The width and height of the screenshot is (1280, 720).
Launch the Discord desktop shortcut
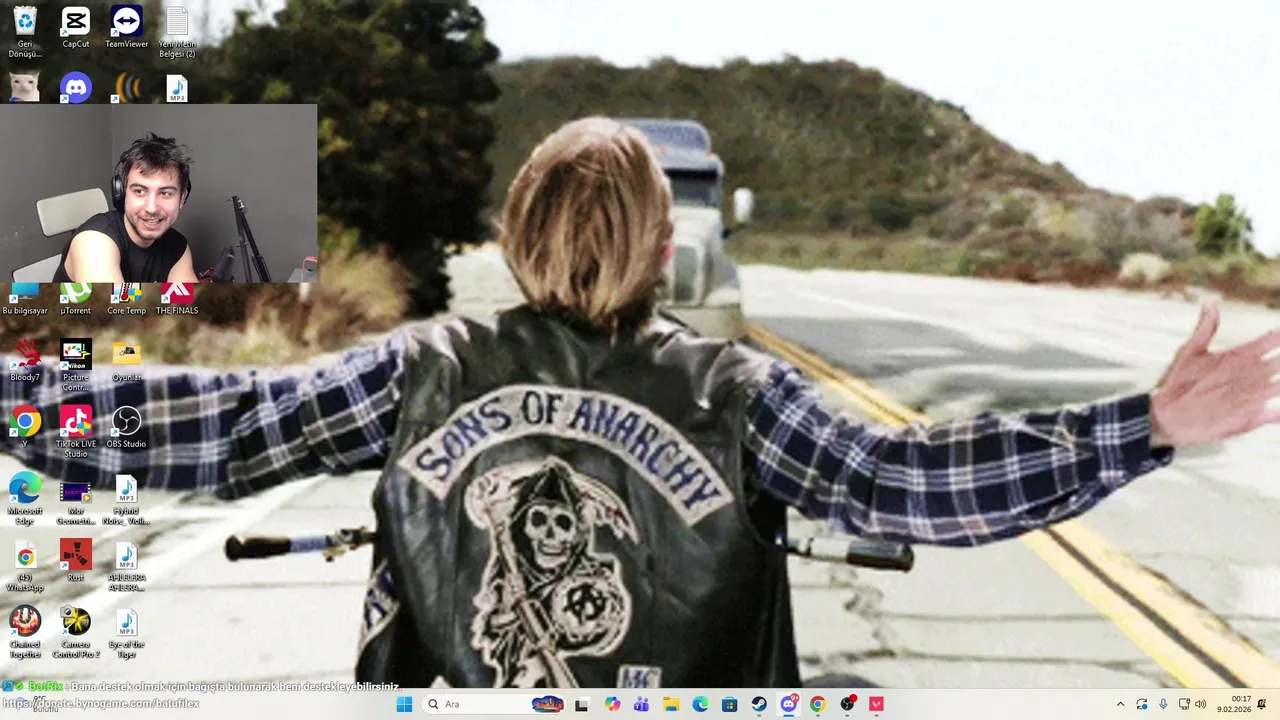76,87
